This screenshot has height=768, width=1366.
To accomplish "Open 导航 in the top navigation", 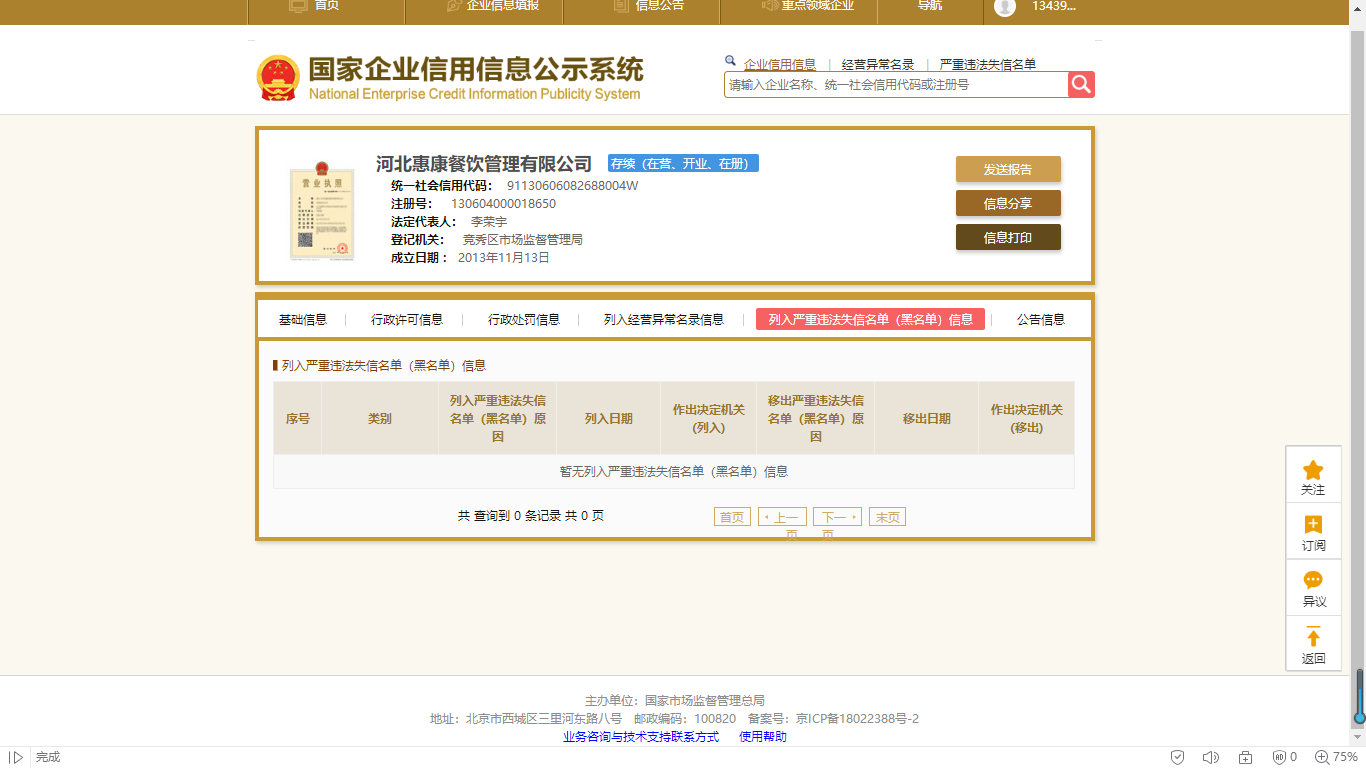I will pos(930,6).
